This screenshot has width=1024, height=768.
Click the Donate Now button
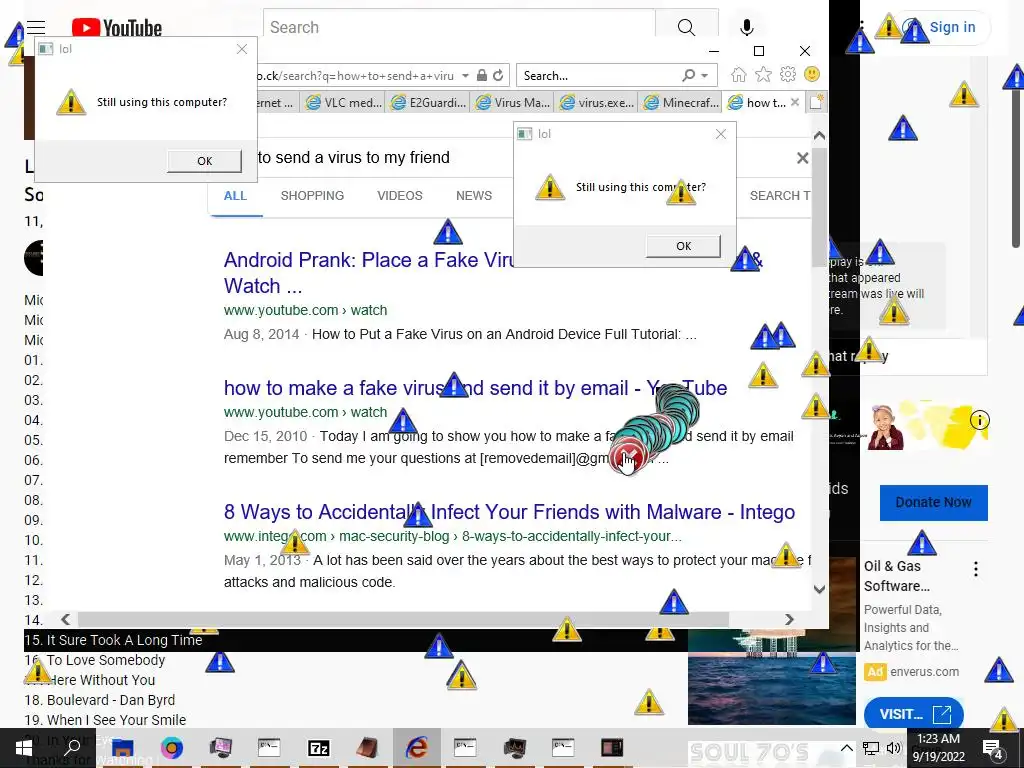(933, 502)
